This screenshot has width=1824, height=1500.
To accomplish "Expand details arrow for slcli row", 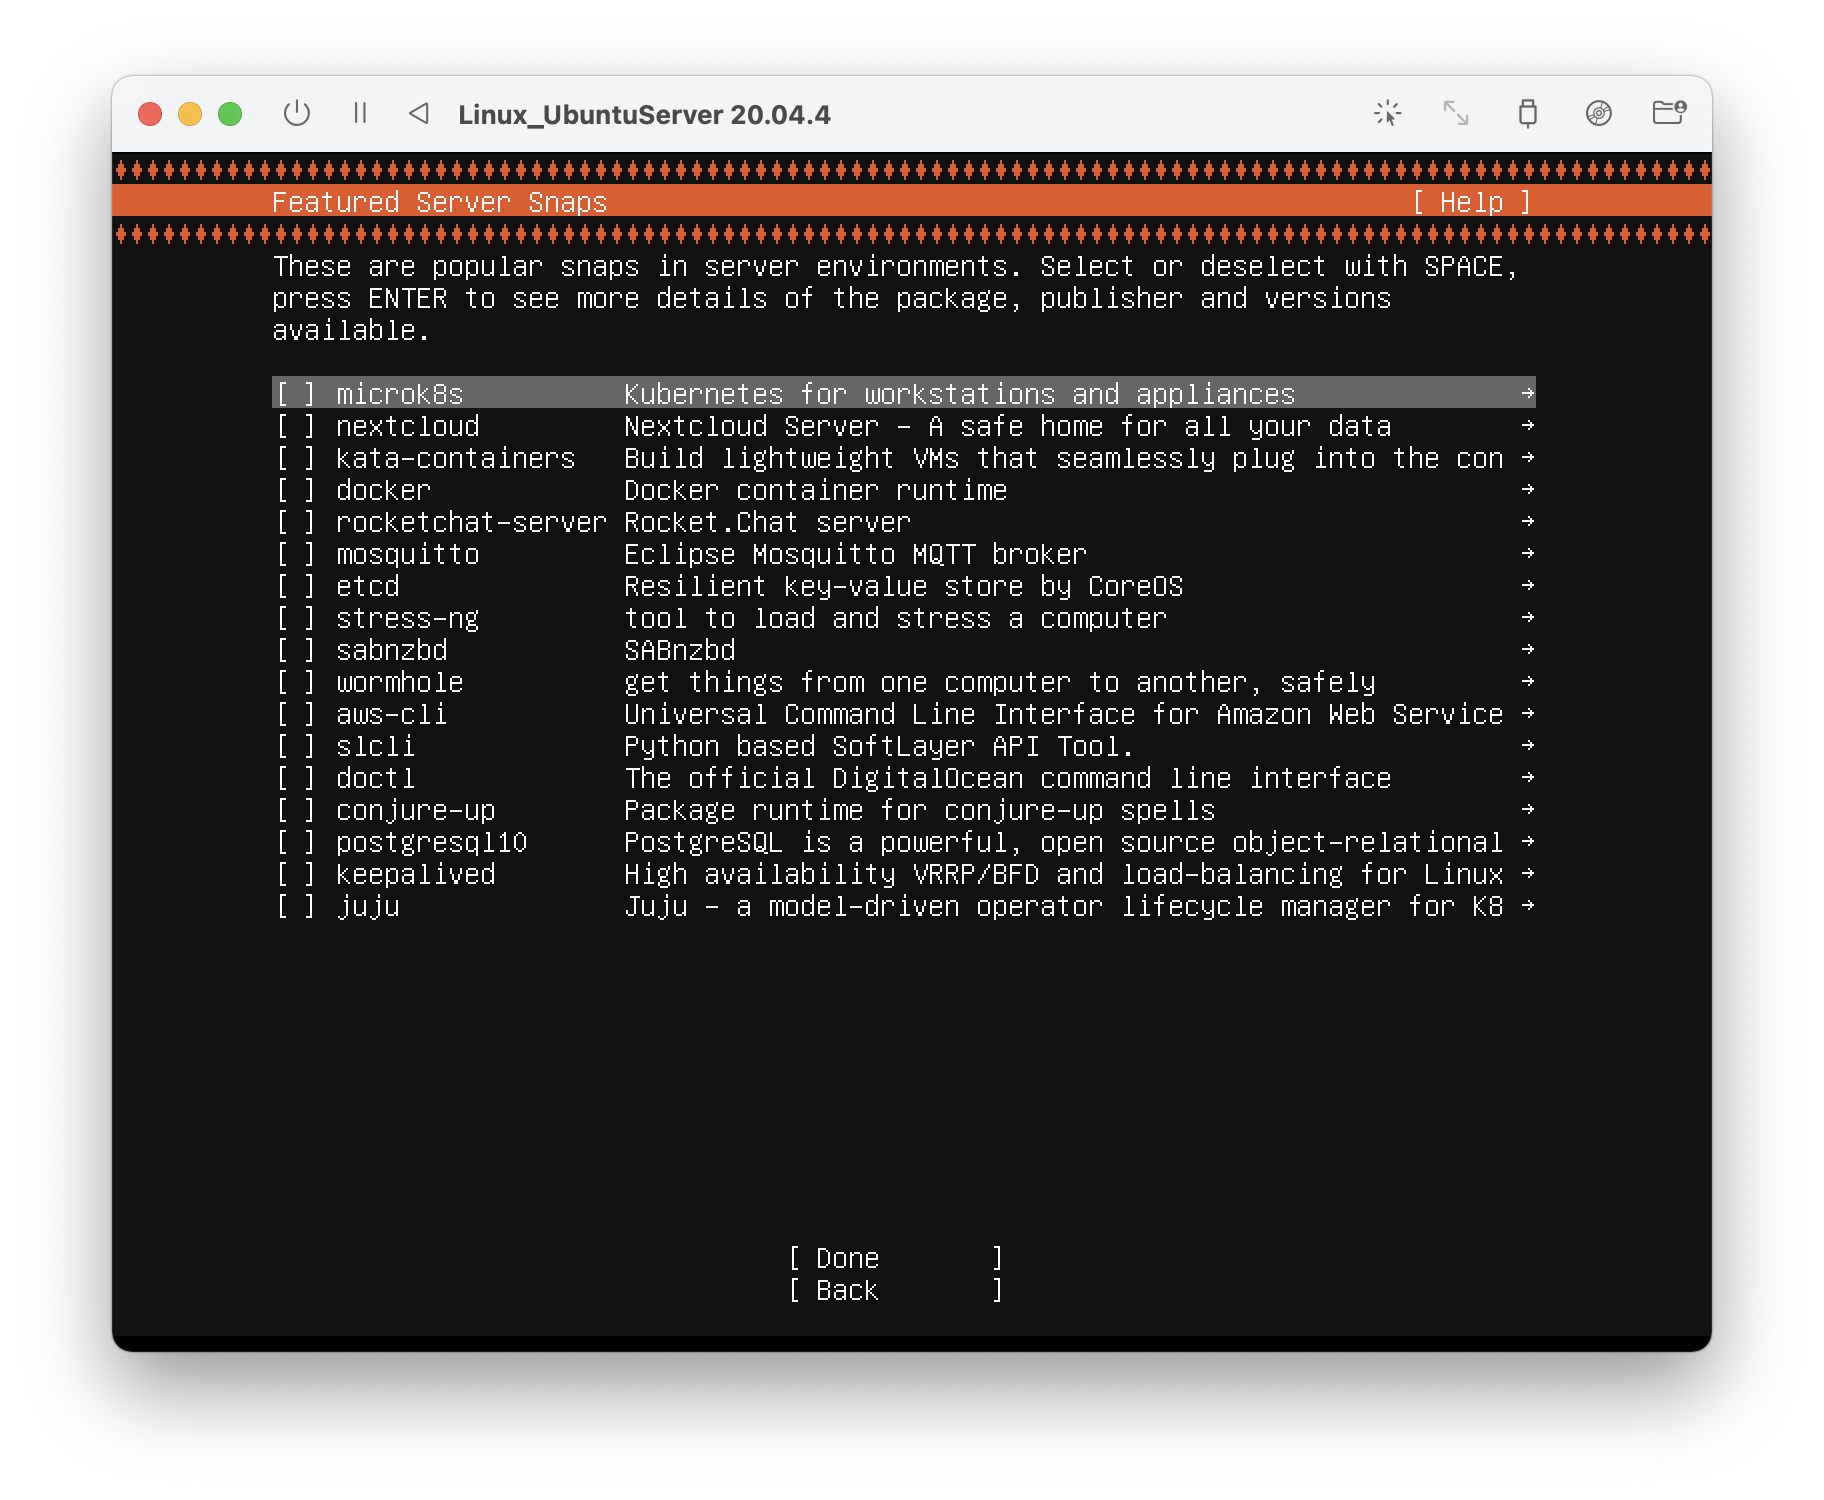I will 1527,745.
